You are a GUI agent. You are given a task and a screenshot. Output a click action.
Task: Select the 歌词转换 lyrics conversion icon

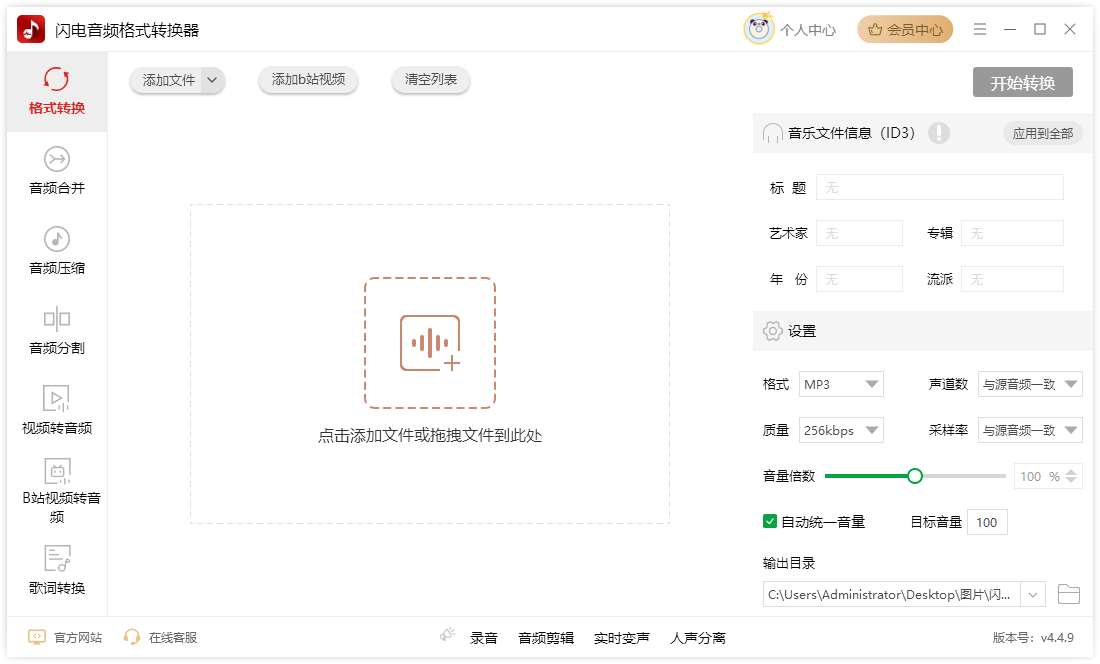(57, 559)
